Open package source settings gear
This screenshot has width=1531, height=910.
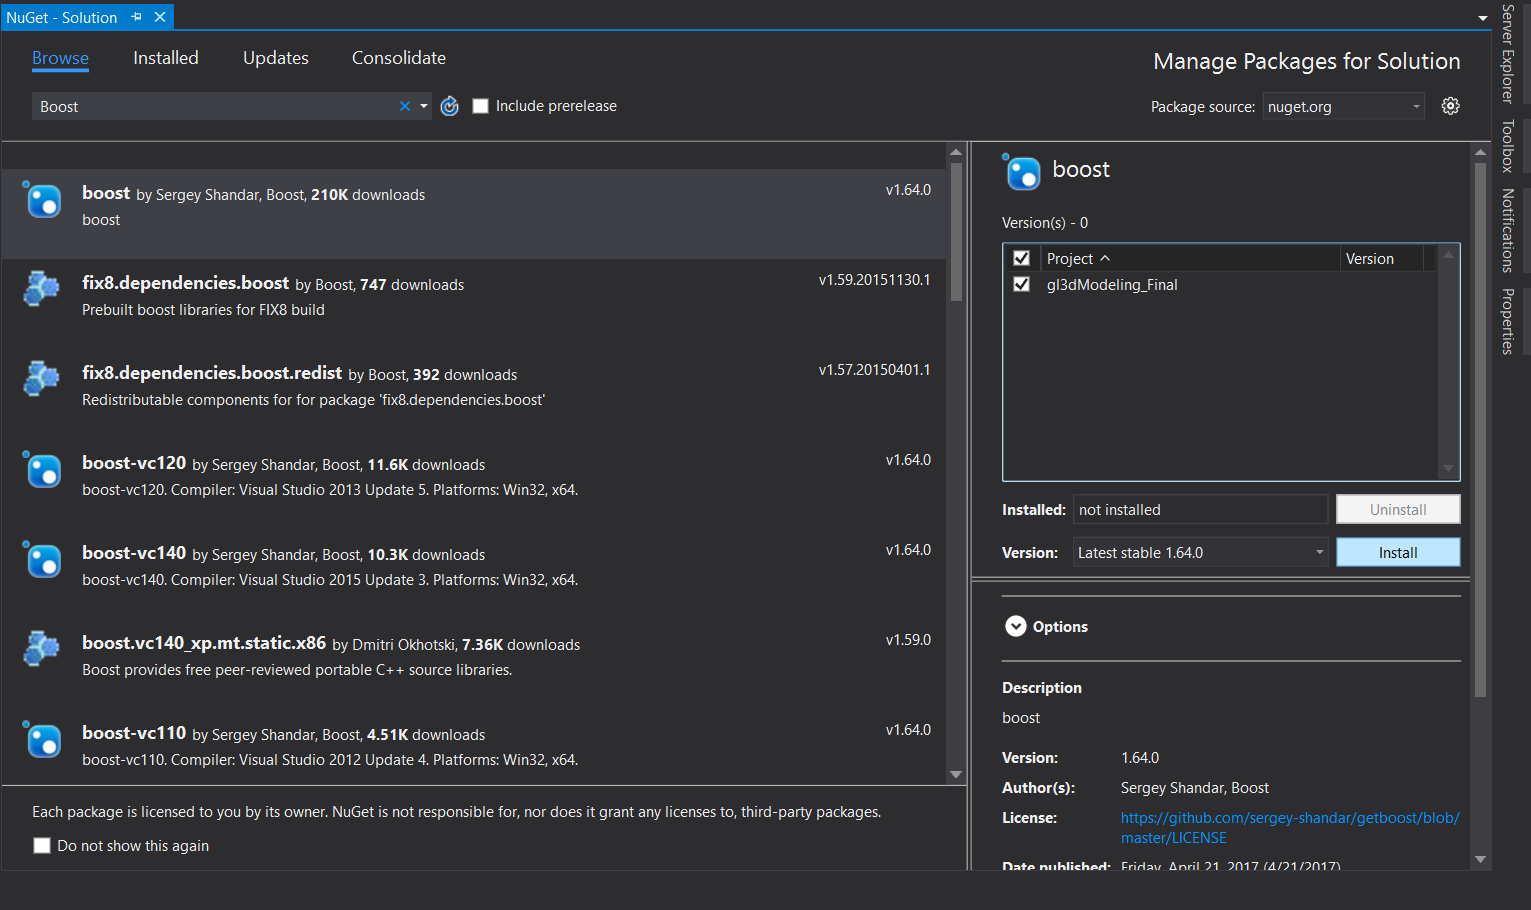coord(1450,106)
